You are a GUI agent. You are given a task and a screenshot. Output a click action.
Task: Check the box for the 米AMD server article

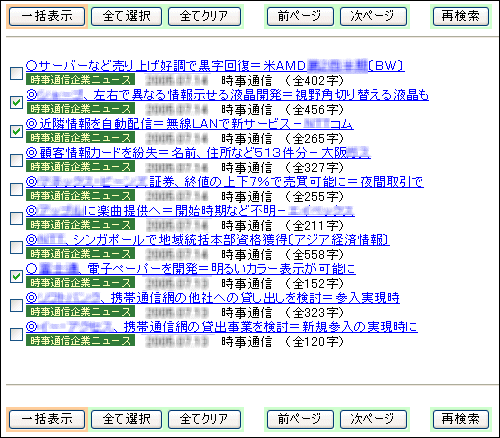coord(16,73)
